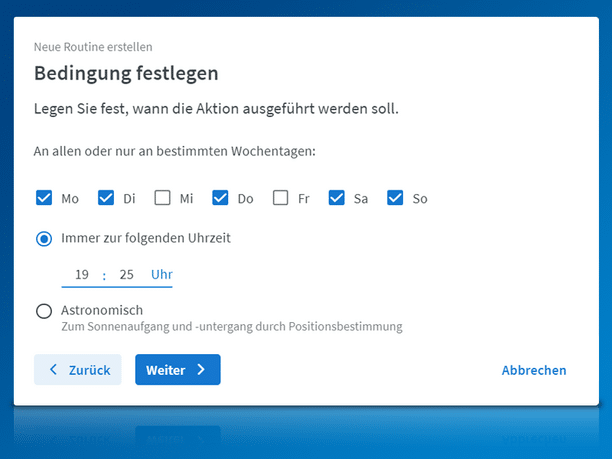This screenshot has width=612, height=459.
Task: Select the Astronomisch radio button
Action: pos(44,311)
